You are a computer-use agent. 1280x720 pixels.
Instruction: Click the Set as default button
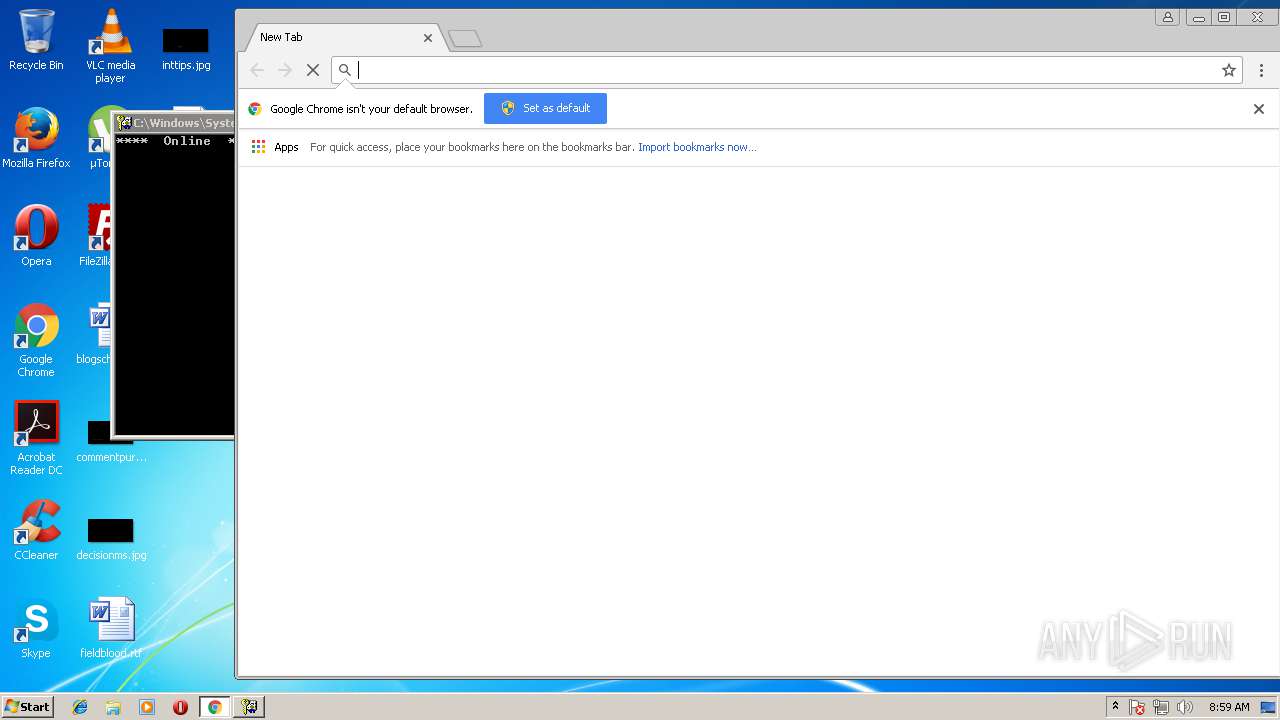pos(545,108)
